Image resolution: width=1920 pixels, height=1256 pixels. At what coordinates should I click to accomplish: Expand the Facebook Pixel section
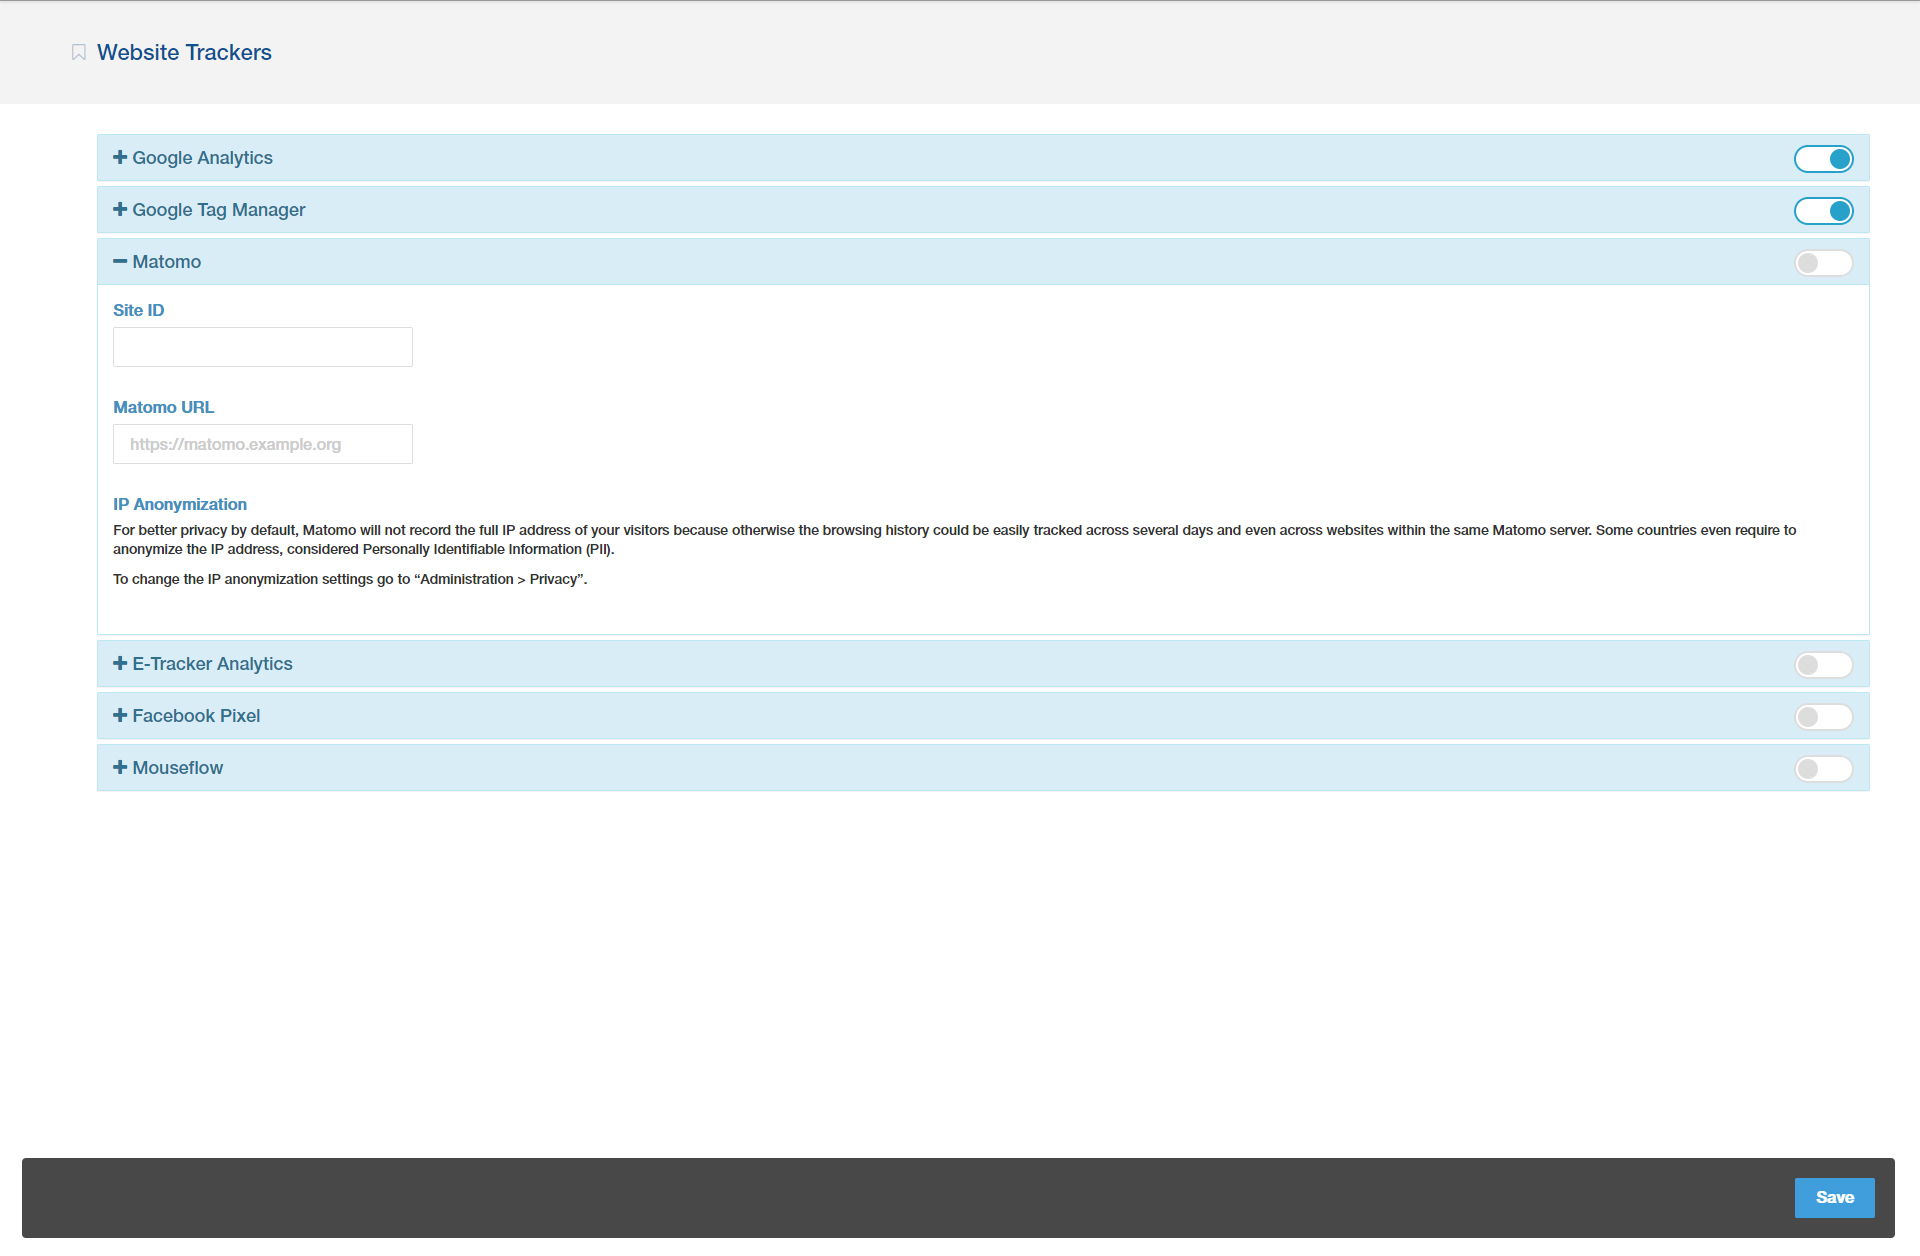[x=196, y=716]
